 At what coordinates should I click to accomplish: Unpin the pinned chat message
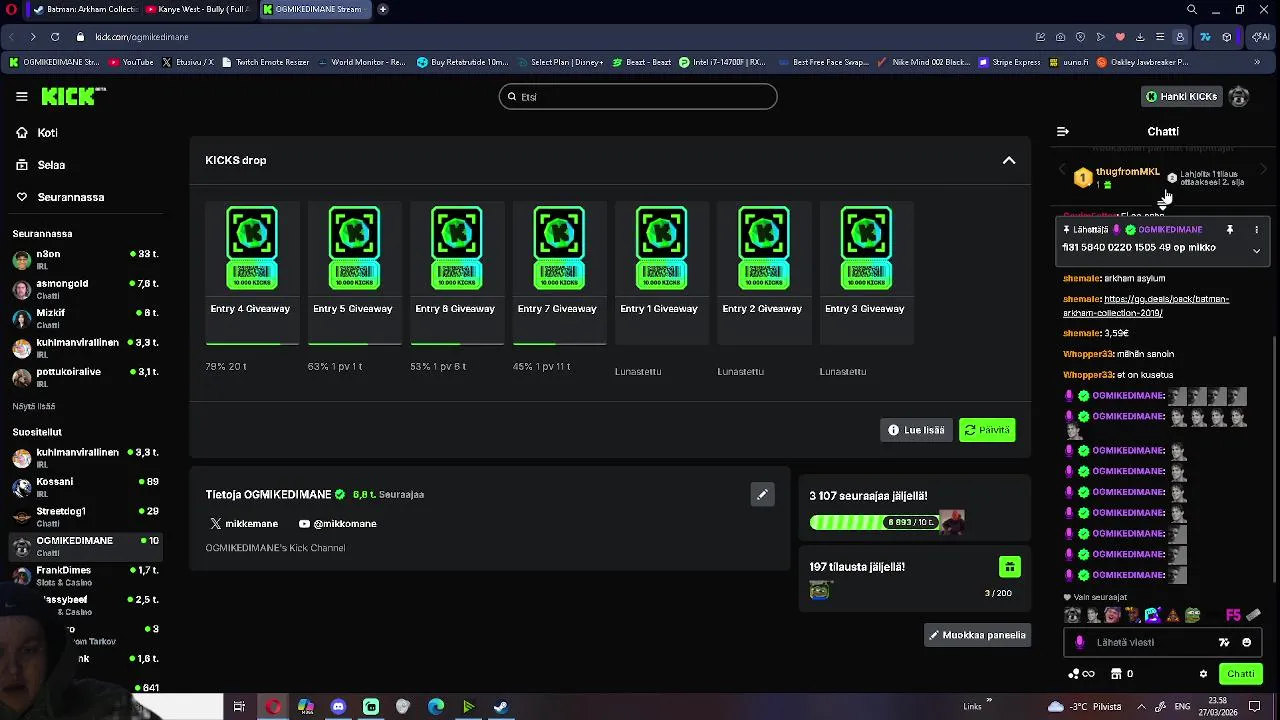1230,230
